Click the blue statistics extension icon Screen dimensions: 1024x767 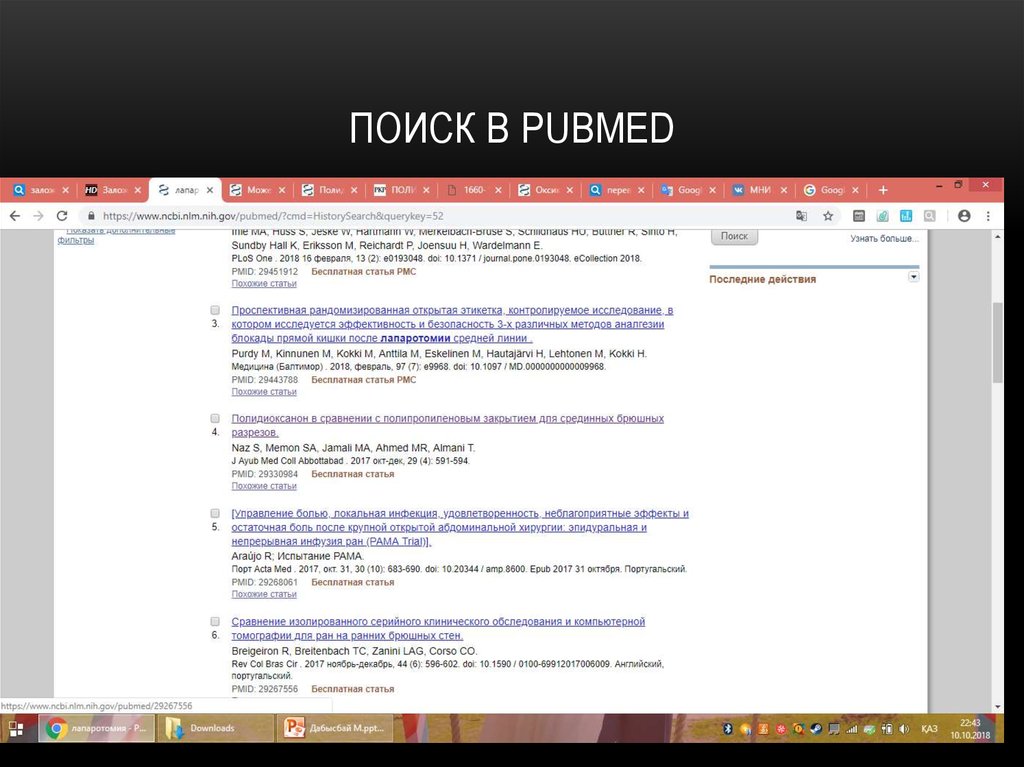click(x=906, y=215)
